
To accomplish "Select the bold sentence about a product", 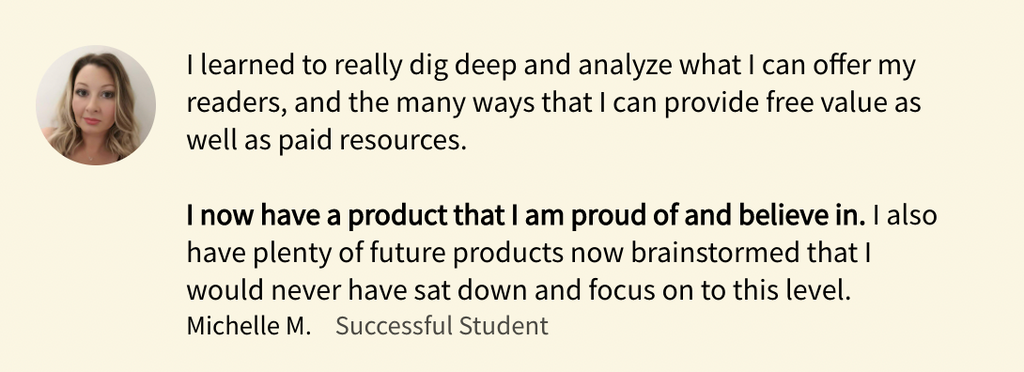I will tap(526, 215).
